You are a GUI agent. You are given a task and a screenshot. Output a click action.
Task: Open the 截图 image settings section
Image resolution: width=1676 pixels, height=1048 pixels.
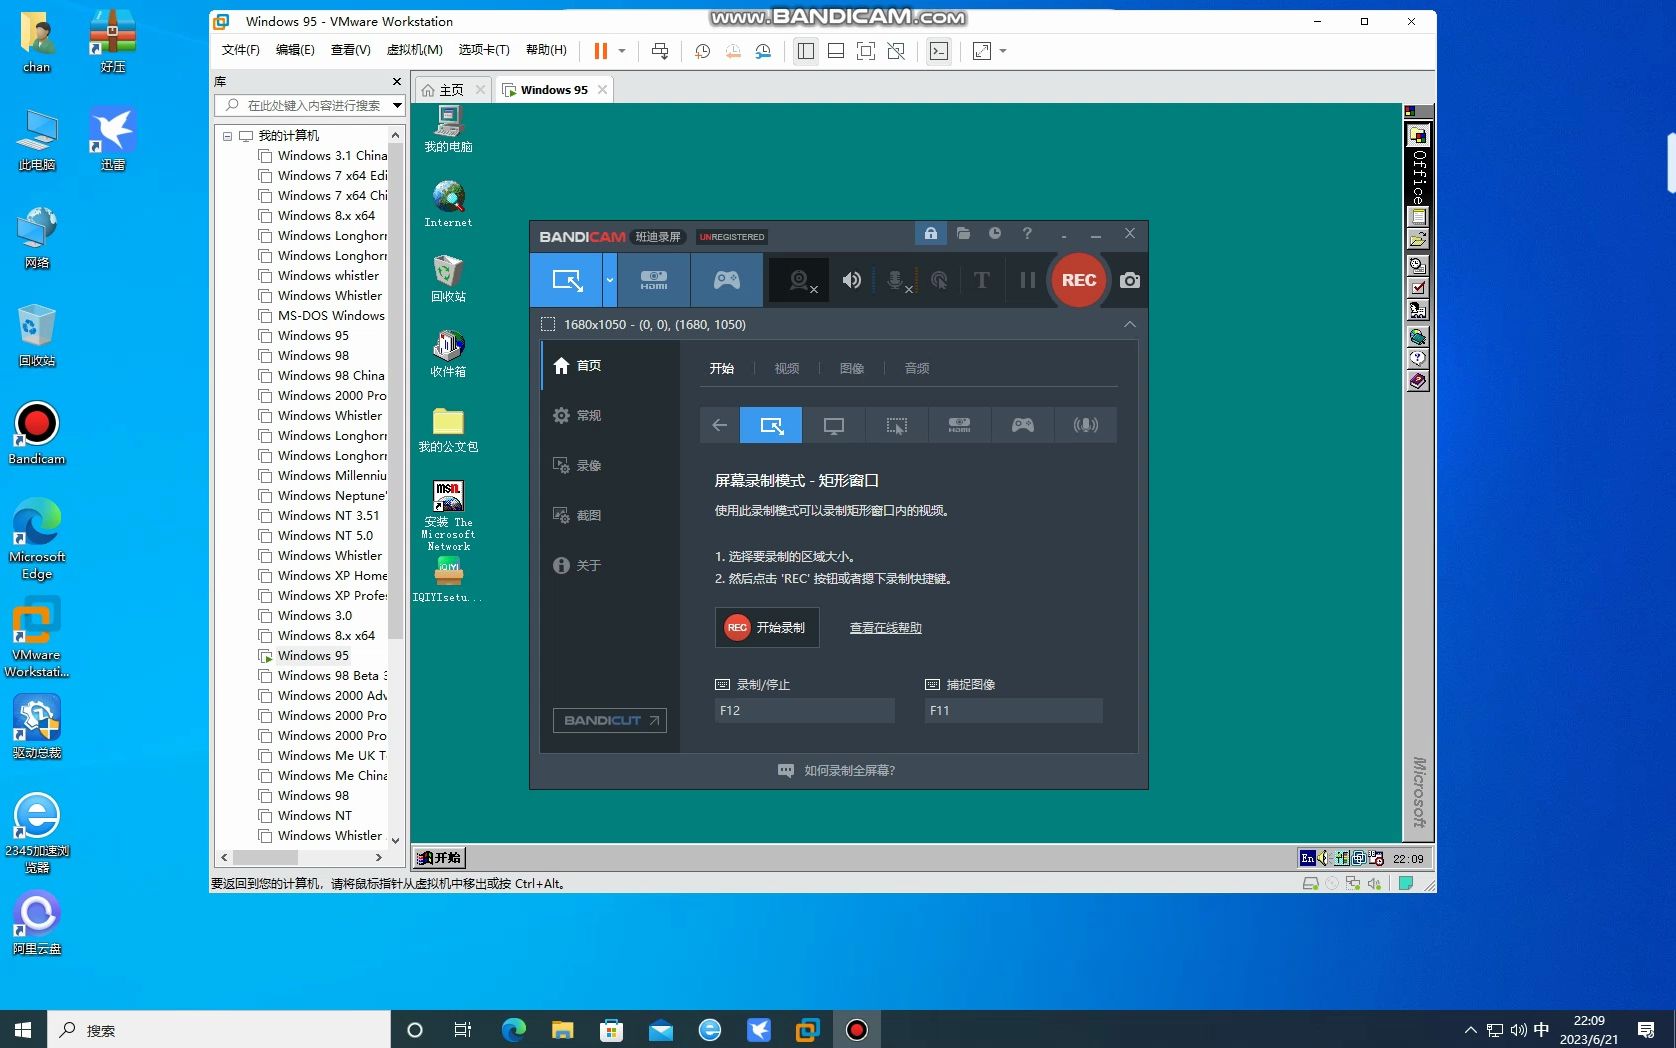pos(610,515)
